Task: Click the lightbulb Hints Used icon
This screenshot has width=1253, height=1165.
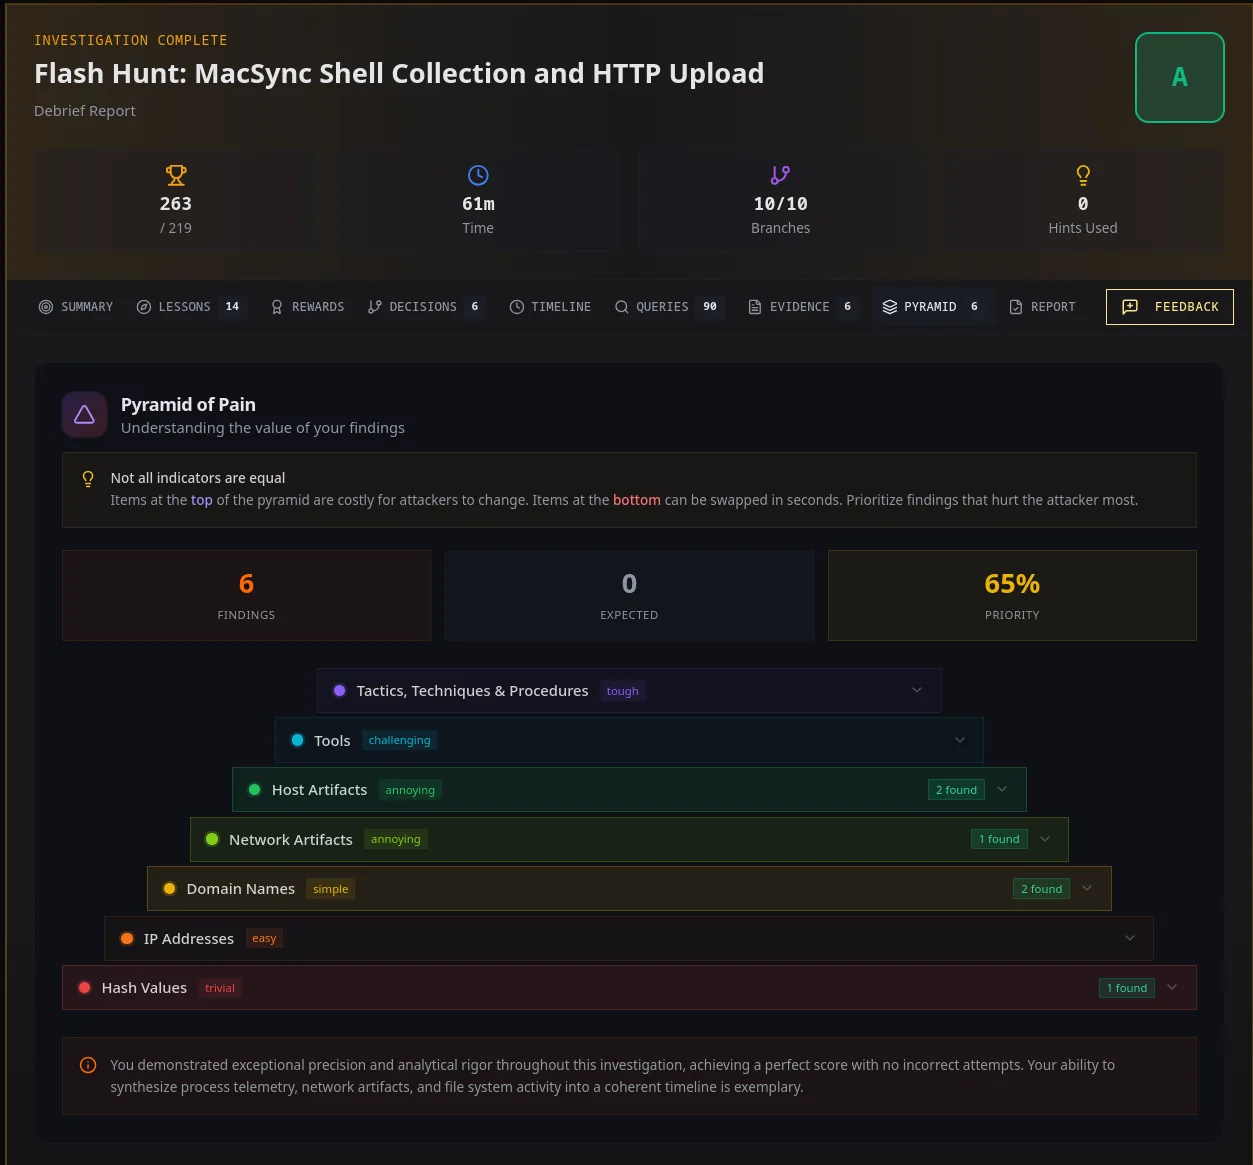Action: (1083, 175)
